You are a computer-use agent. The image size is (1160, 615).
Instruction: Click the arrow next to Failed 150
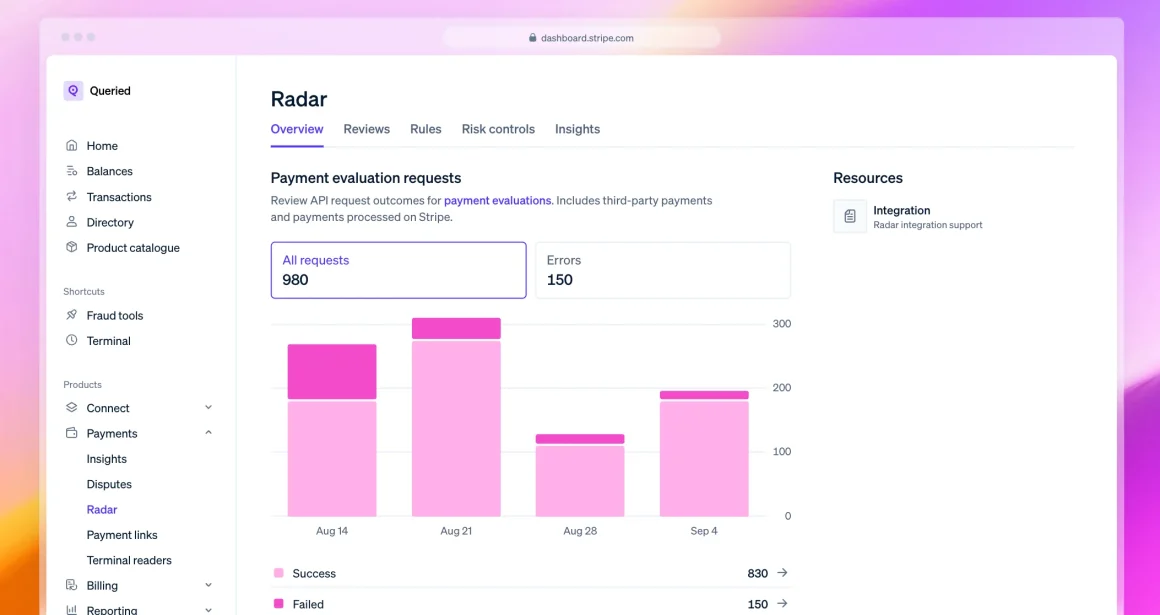tap(783, 604)
